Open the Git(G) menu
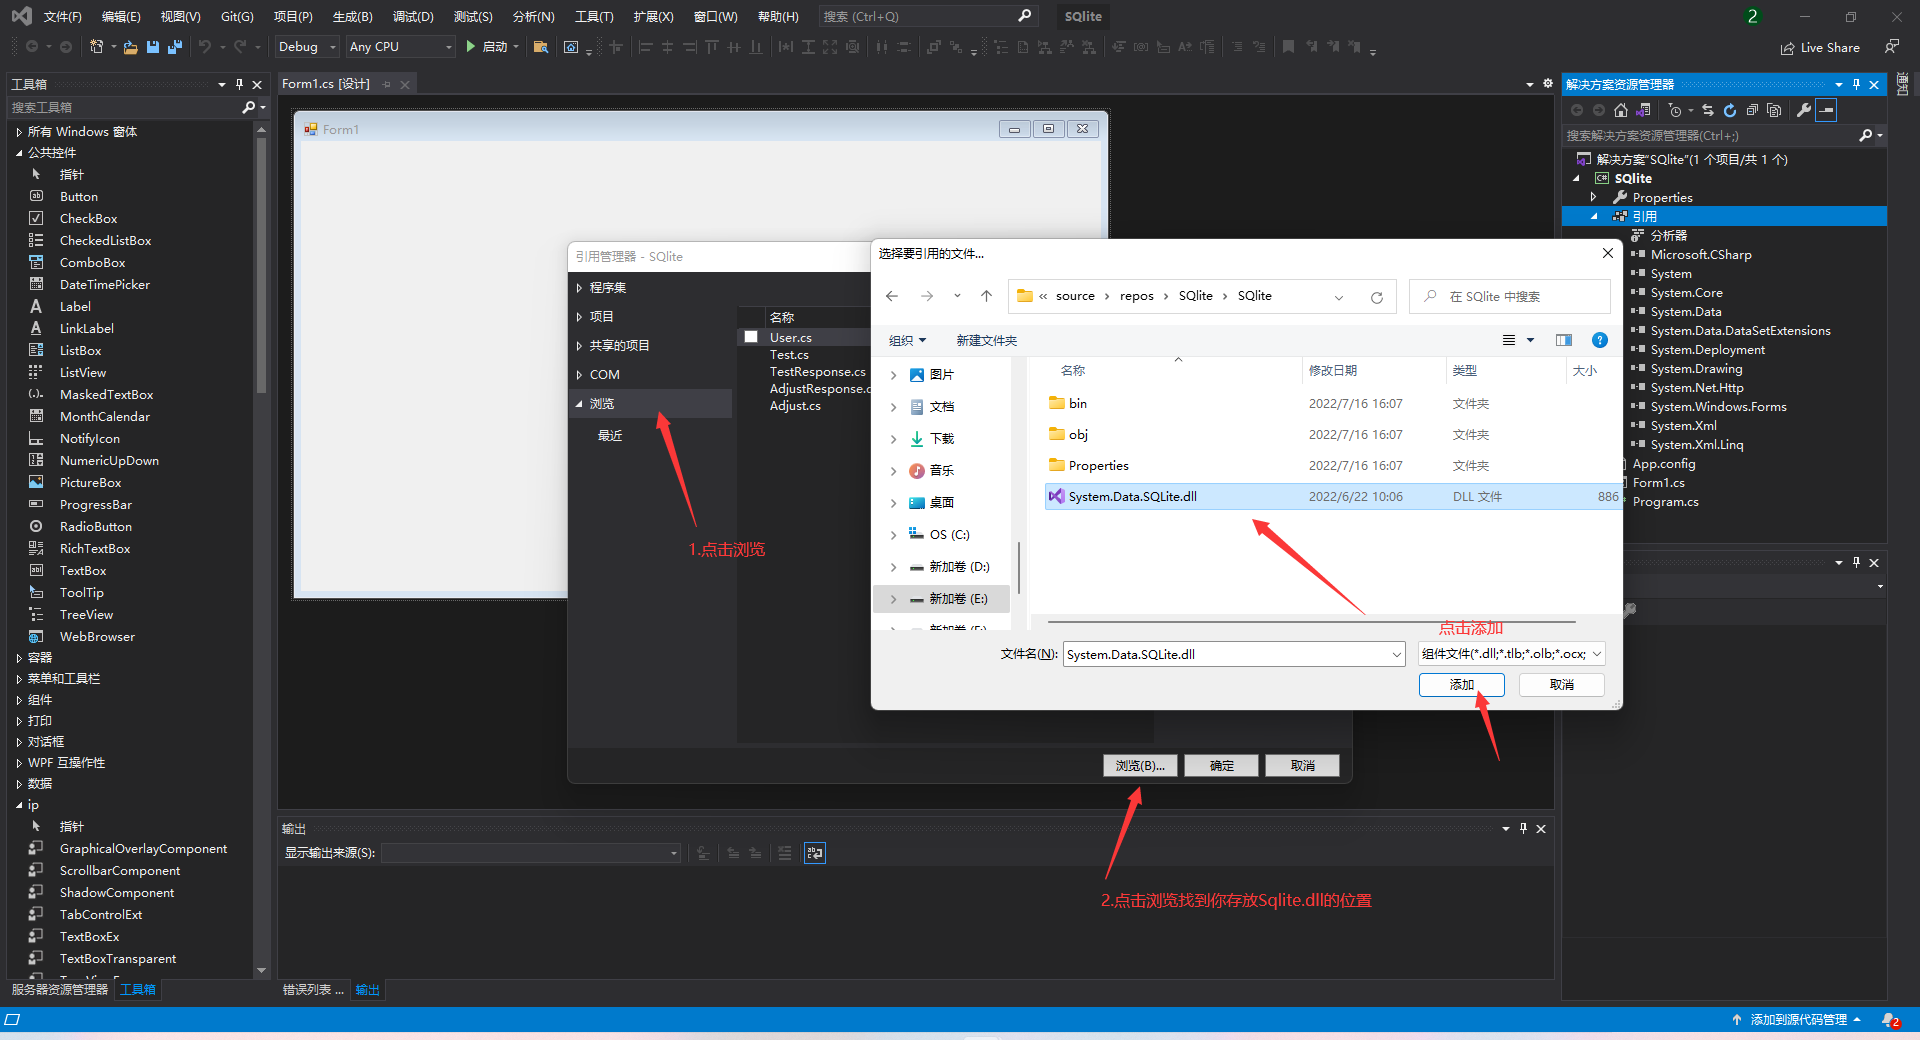 pyautogui.click(x=236, y=16)
